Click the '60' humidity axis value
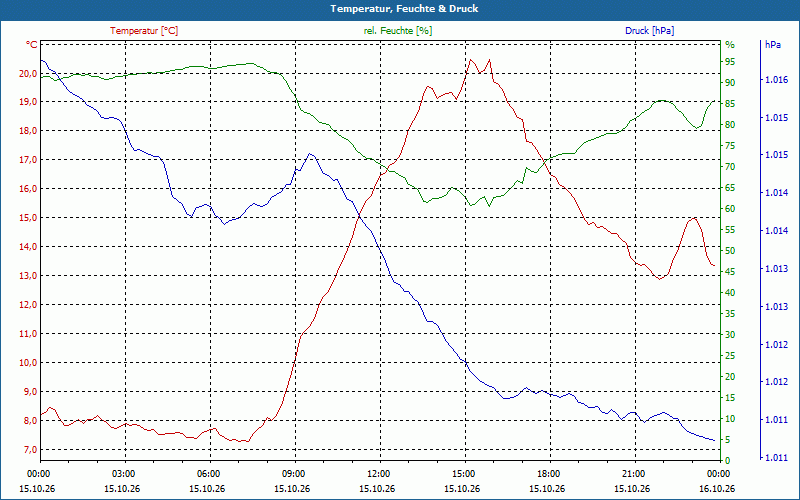This screenshot has width=800, height=500. point(730,209)
